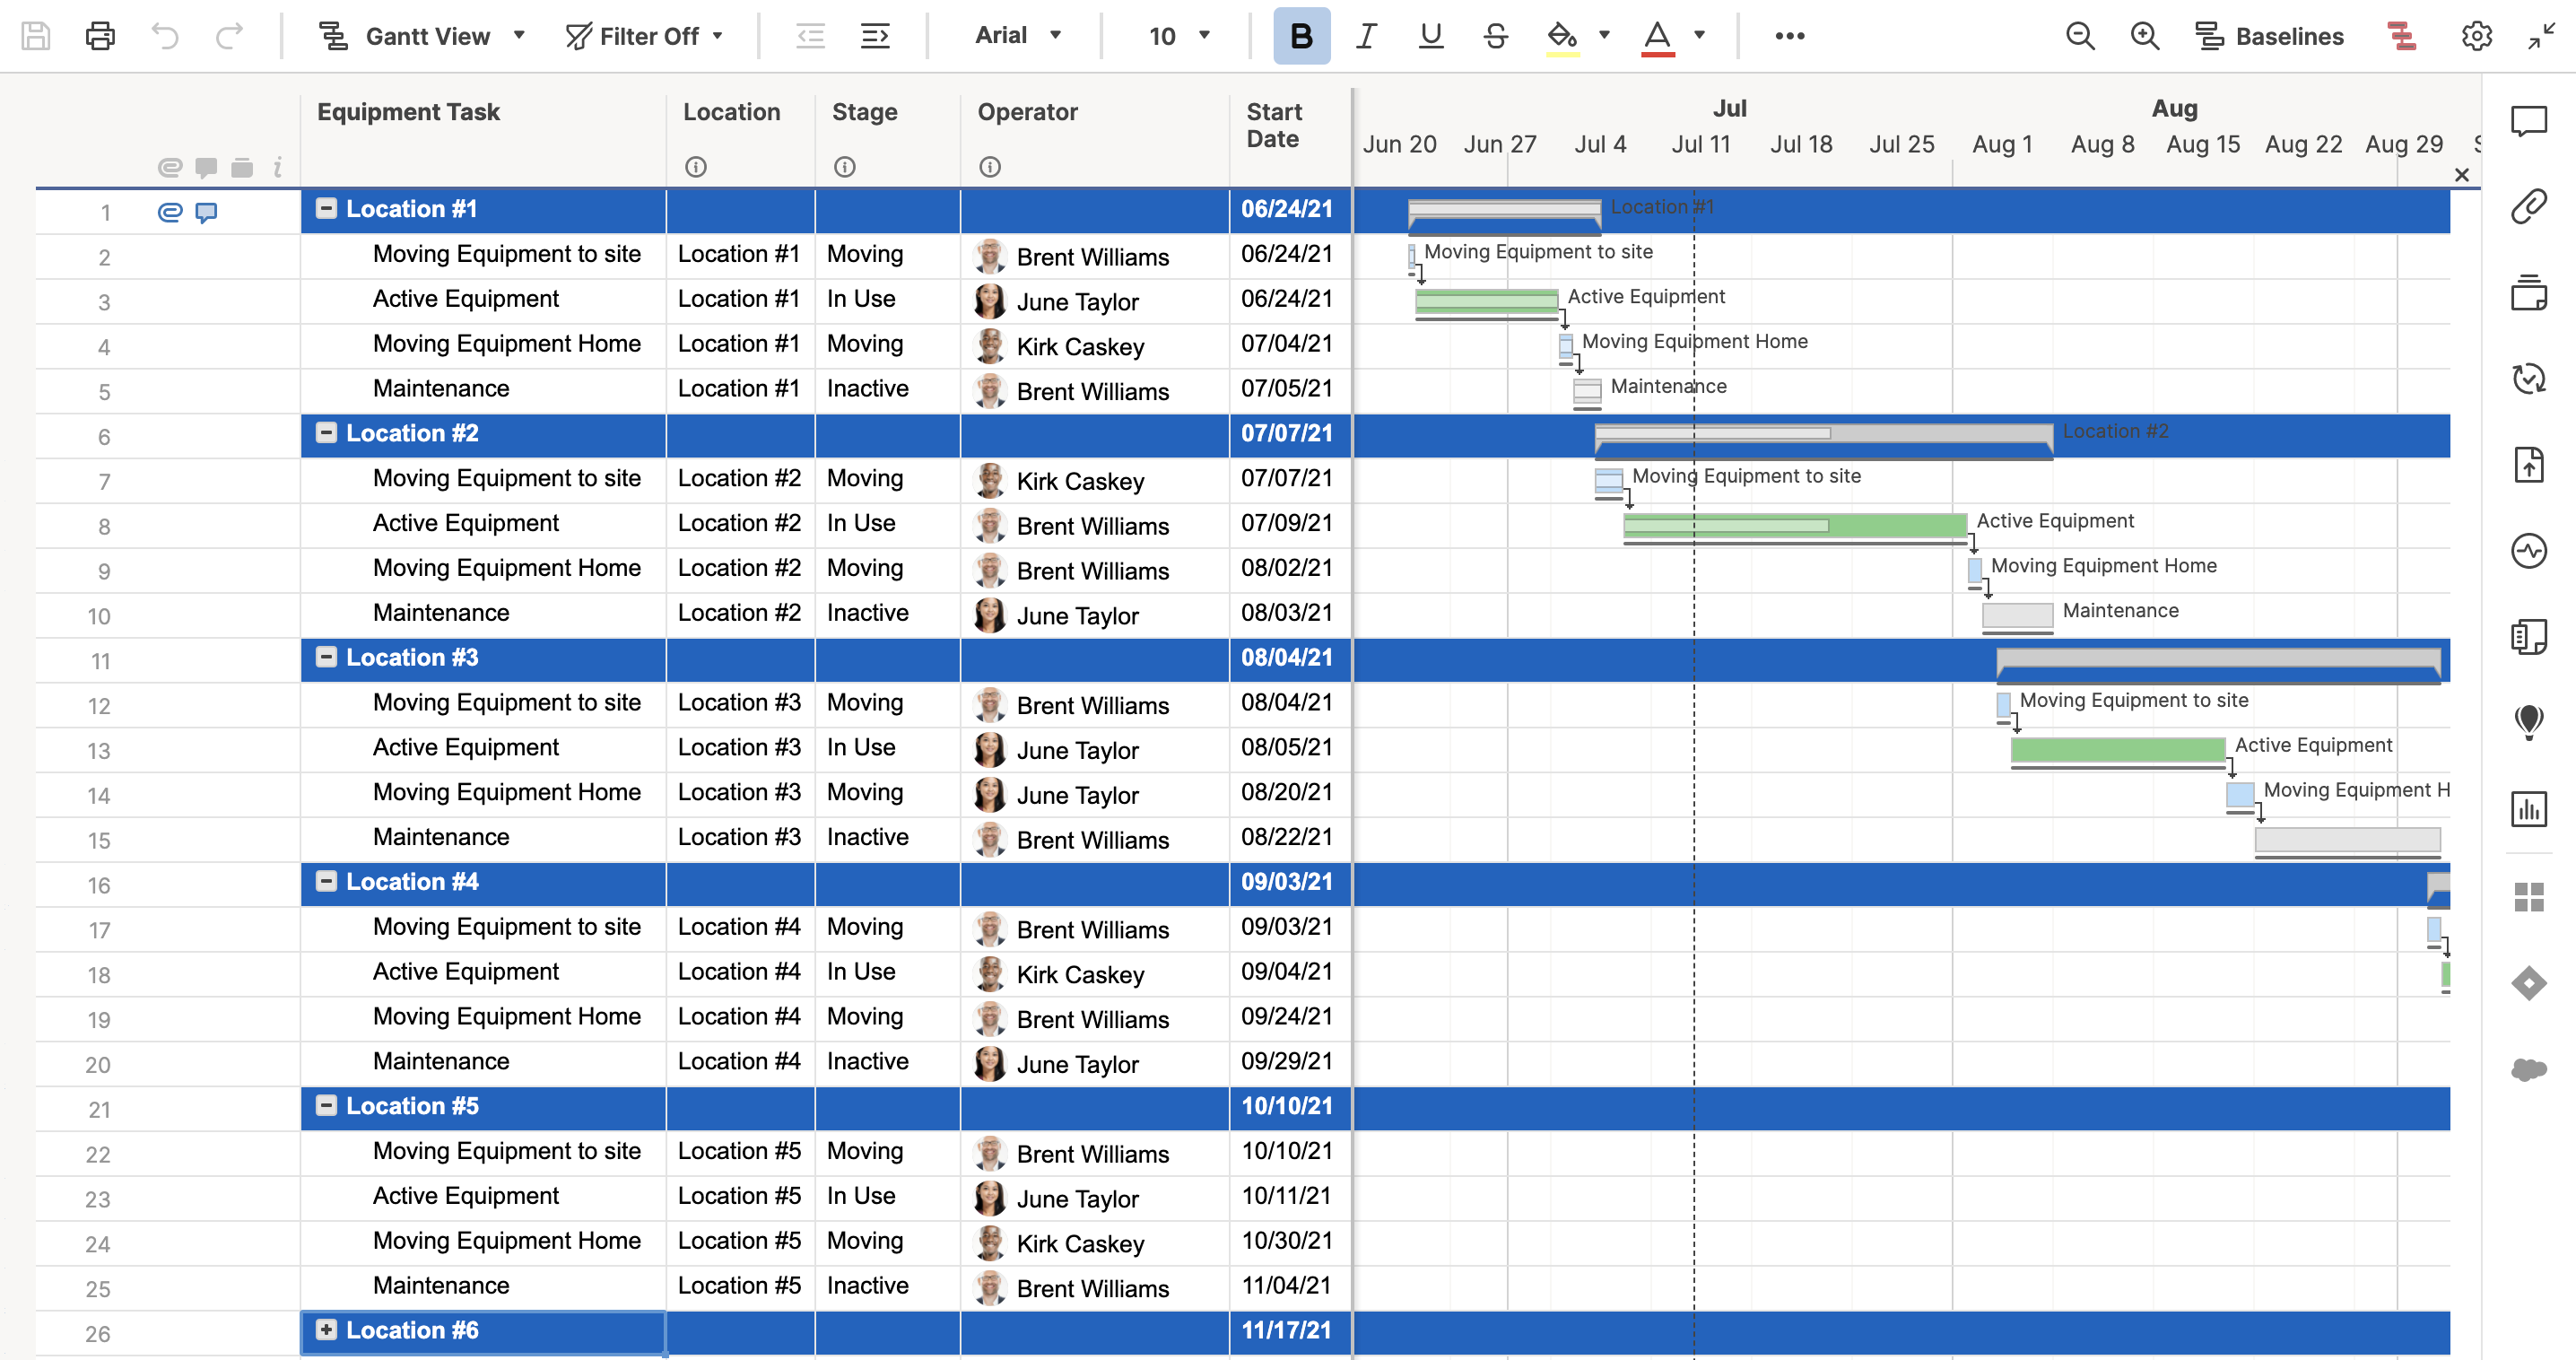This screenshot has height=1360, width=2576.
Task: Toggle Strikethrough formatting button
Action: 1495,36
